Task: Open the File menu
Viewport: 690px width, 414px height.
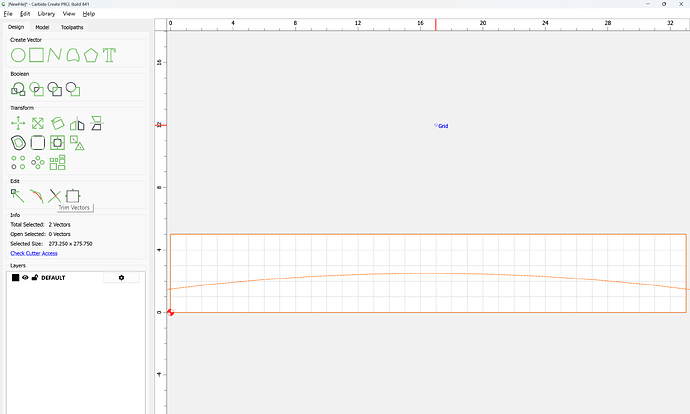Action: [x=8, y=14]
